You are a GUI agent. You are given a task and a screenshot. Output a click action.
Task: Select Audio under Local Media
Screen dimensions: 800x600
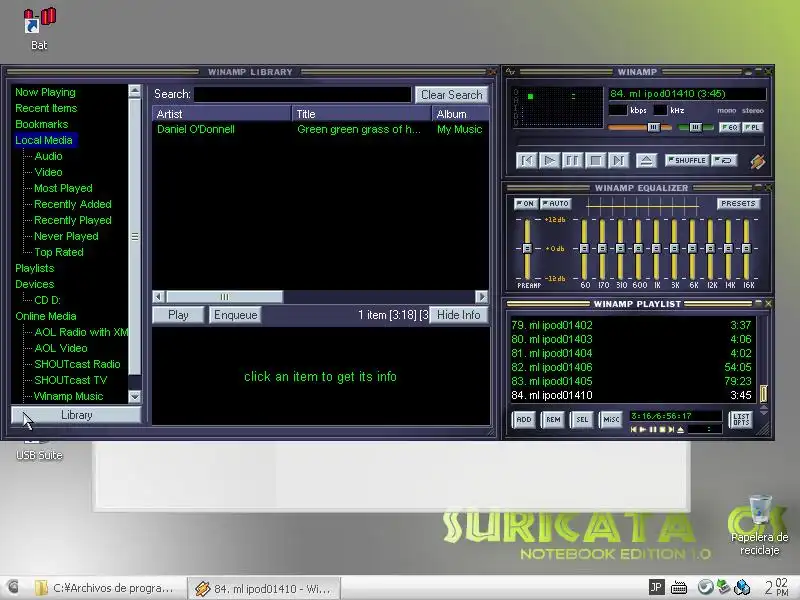pos(48,156)
